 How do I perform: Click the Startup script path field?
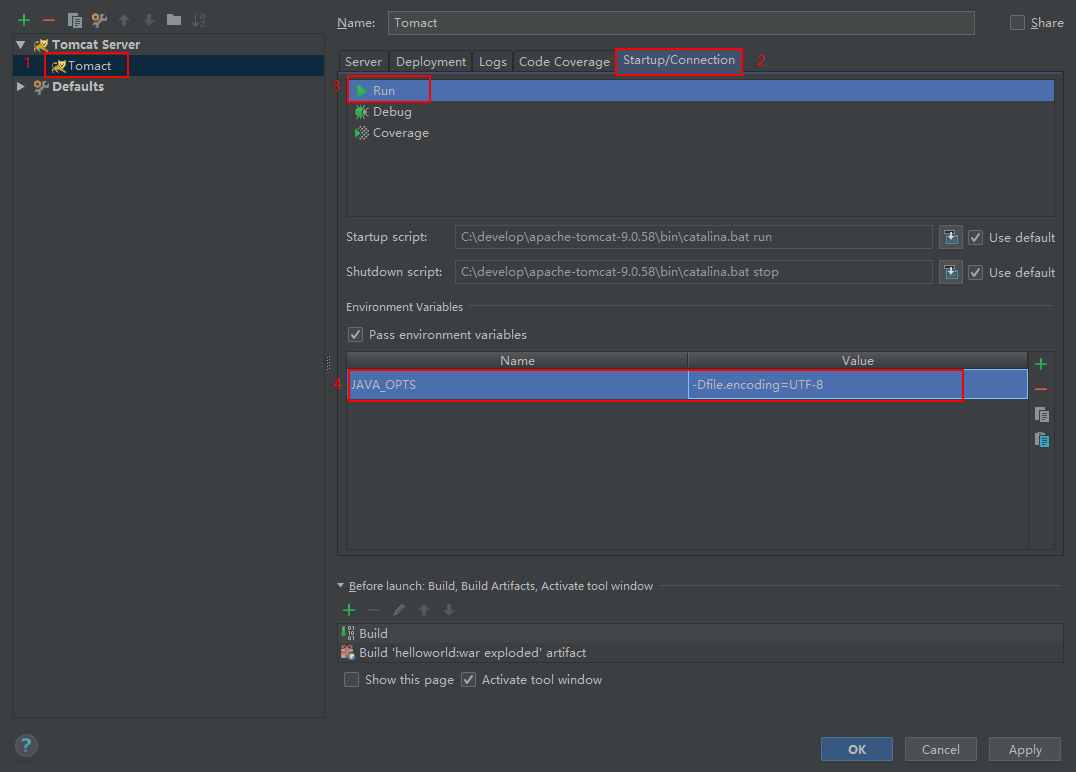point(693,237)
